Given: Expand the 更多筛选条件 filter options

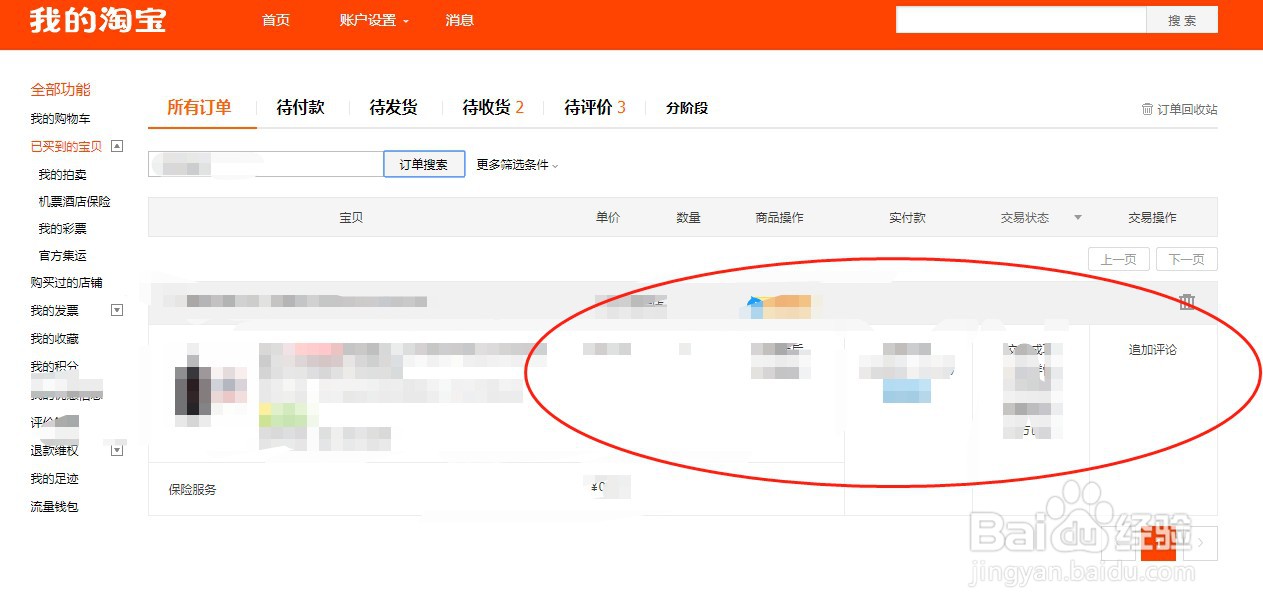Looking at the screenshot, I should click(516, 165).
